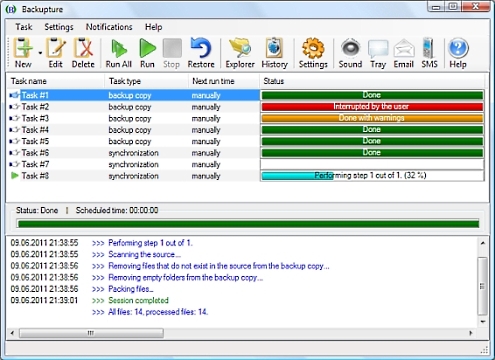The width and height of the screenshot is (495, 360).
Task: Toggle Sound notifications
Action: 350,53
